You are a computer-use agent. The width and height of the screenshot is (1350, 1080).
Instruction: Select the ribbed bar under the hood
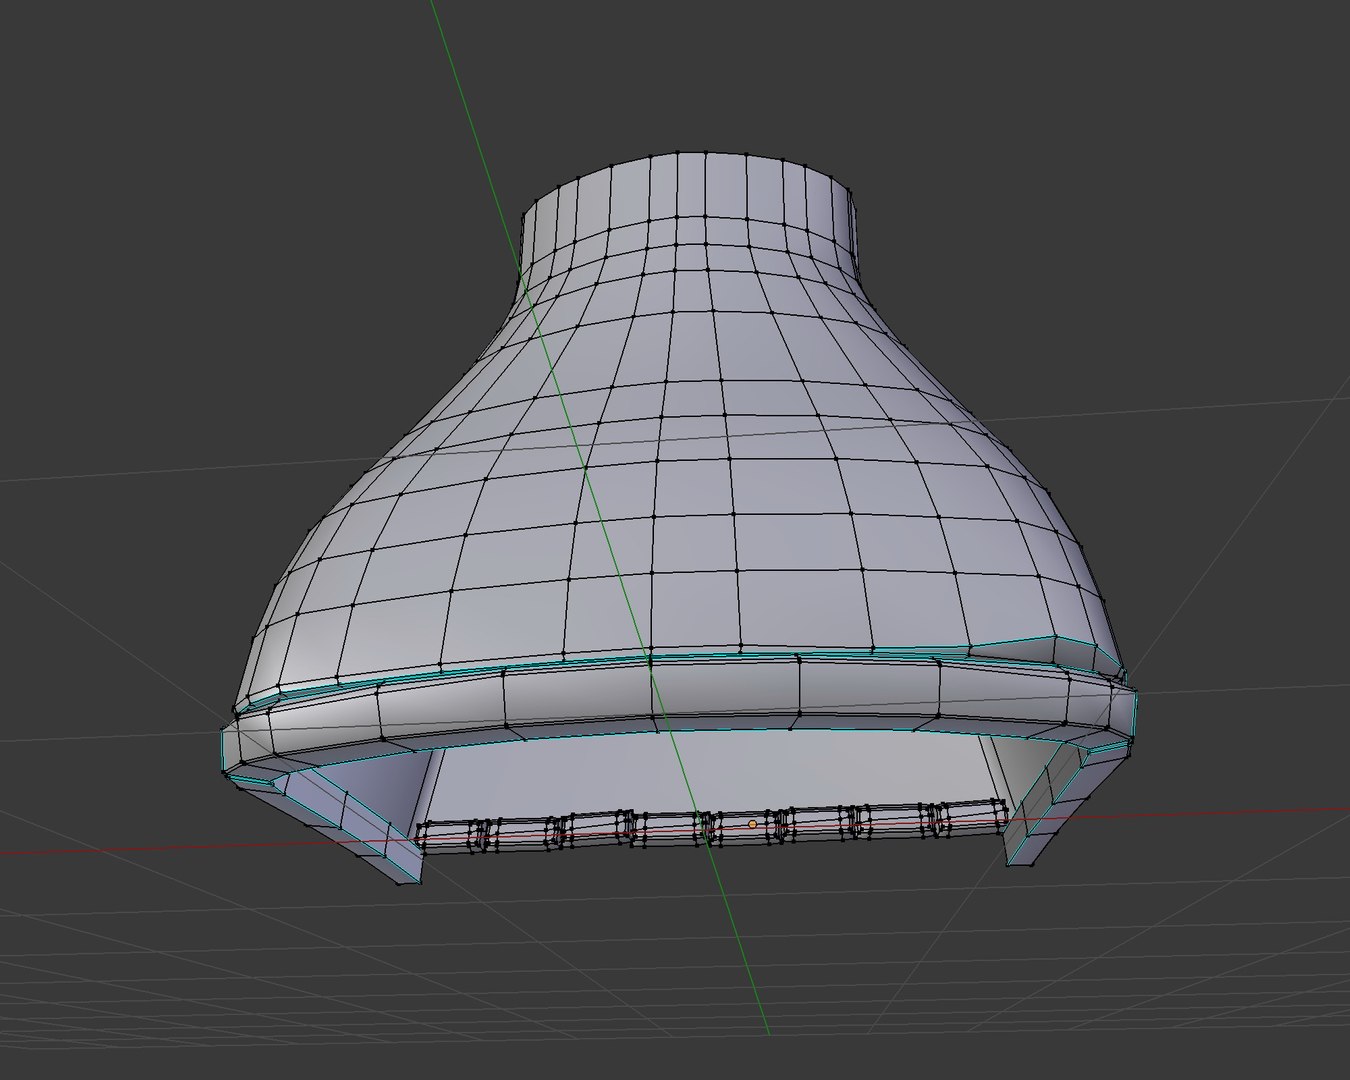(x=712, y=827)
